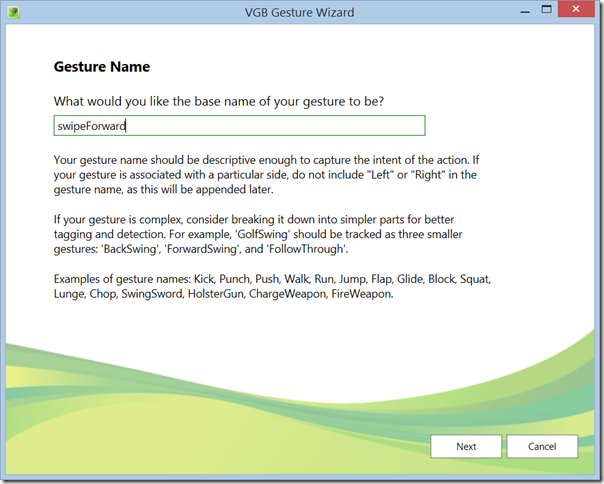The width and height of the screenshot is (604, 484).
Task: Minimize the VGB Gesture Wizard window
Action: (x=525, y=11)
